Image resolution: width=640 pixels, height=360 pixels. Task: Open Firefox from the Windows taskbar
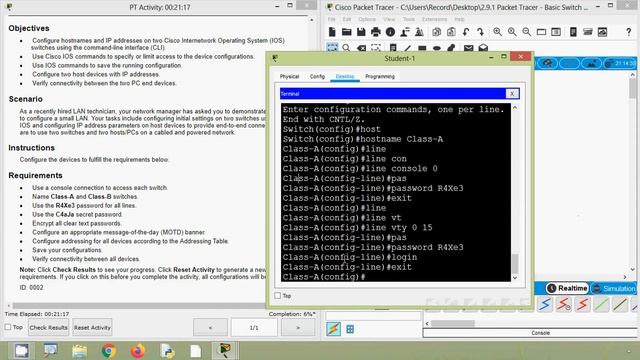coord(138,351)
